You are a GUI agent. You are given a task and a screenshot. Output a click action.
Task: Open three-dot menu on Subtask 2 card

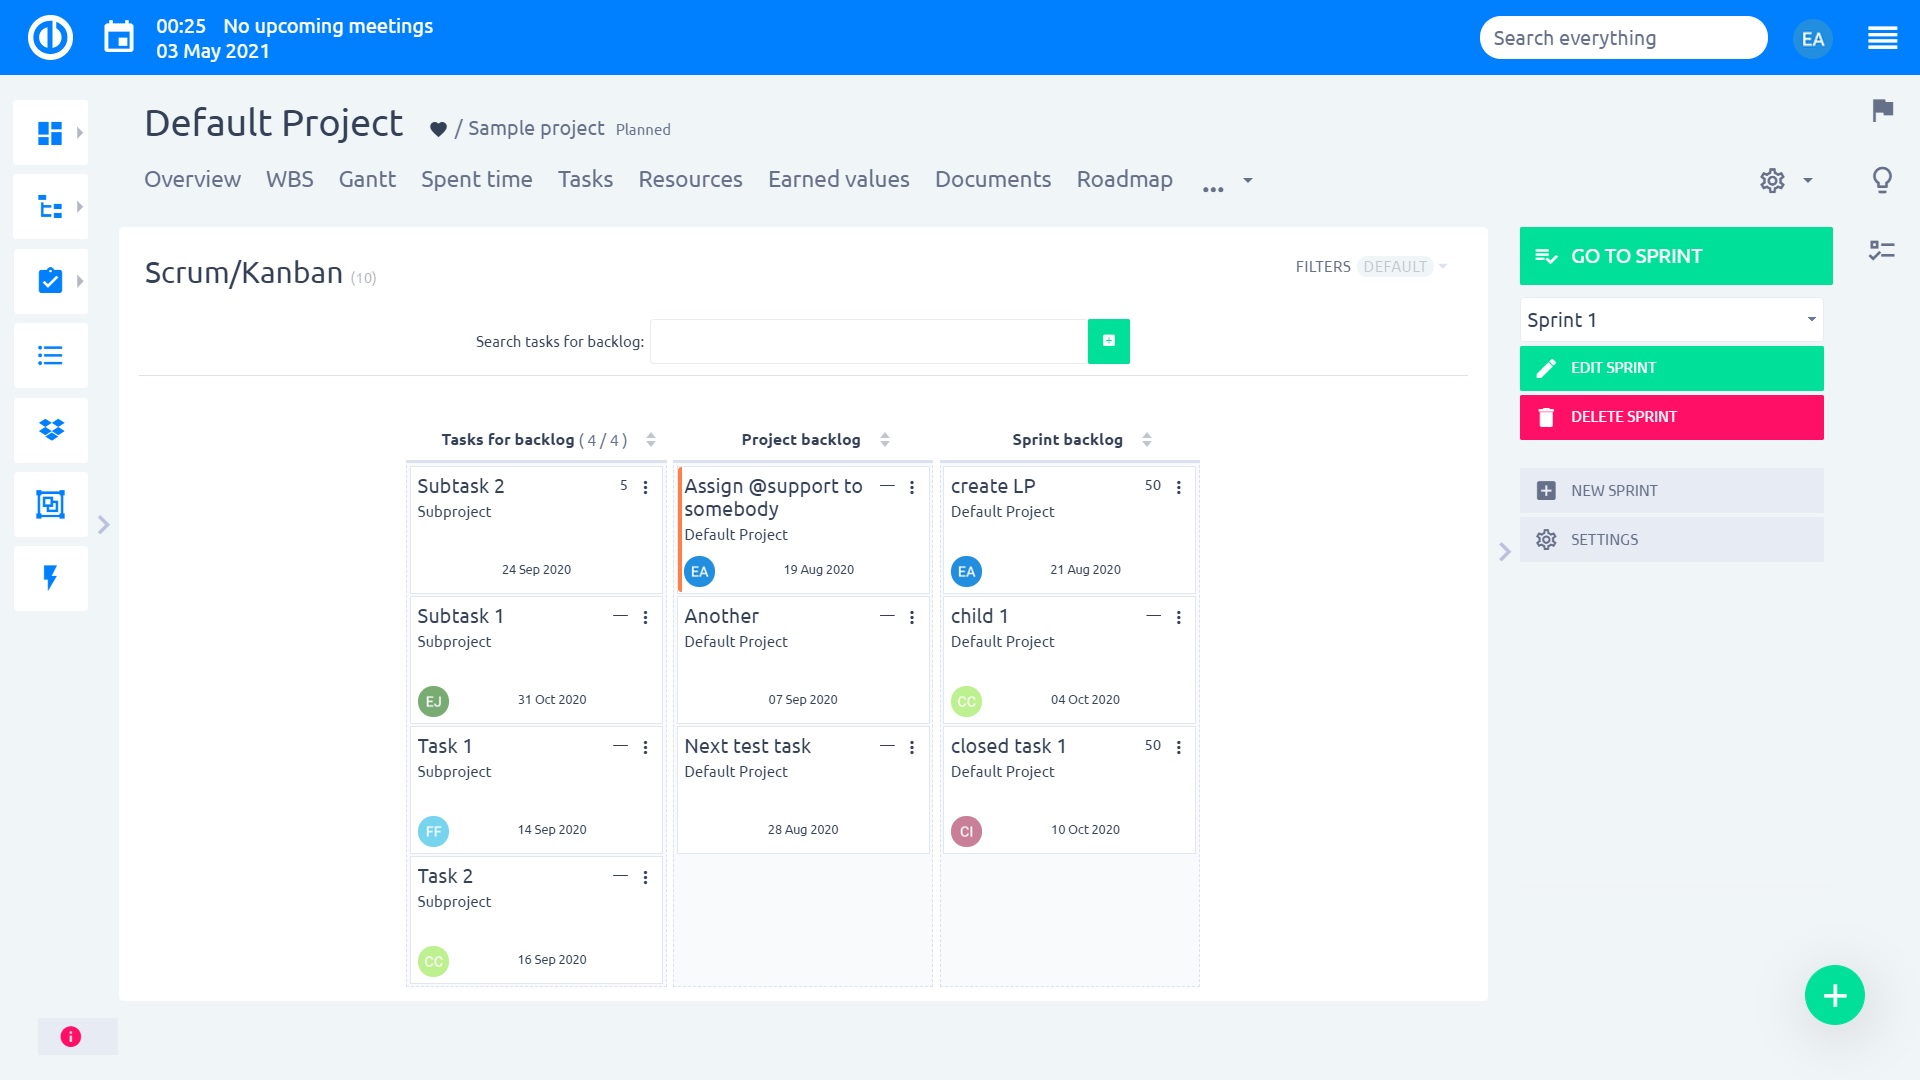coord(645,487)
